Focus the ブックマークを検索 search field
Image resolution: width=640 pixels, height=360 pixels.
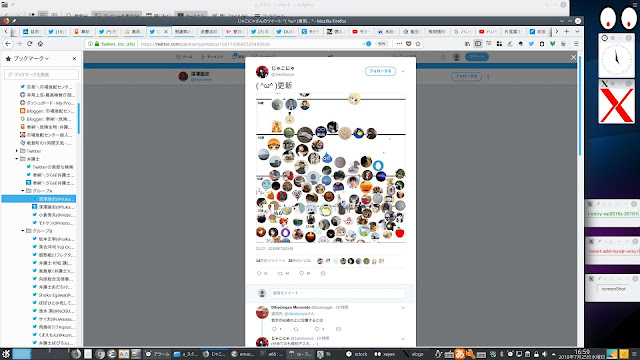point(41,74)
